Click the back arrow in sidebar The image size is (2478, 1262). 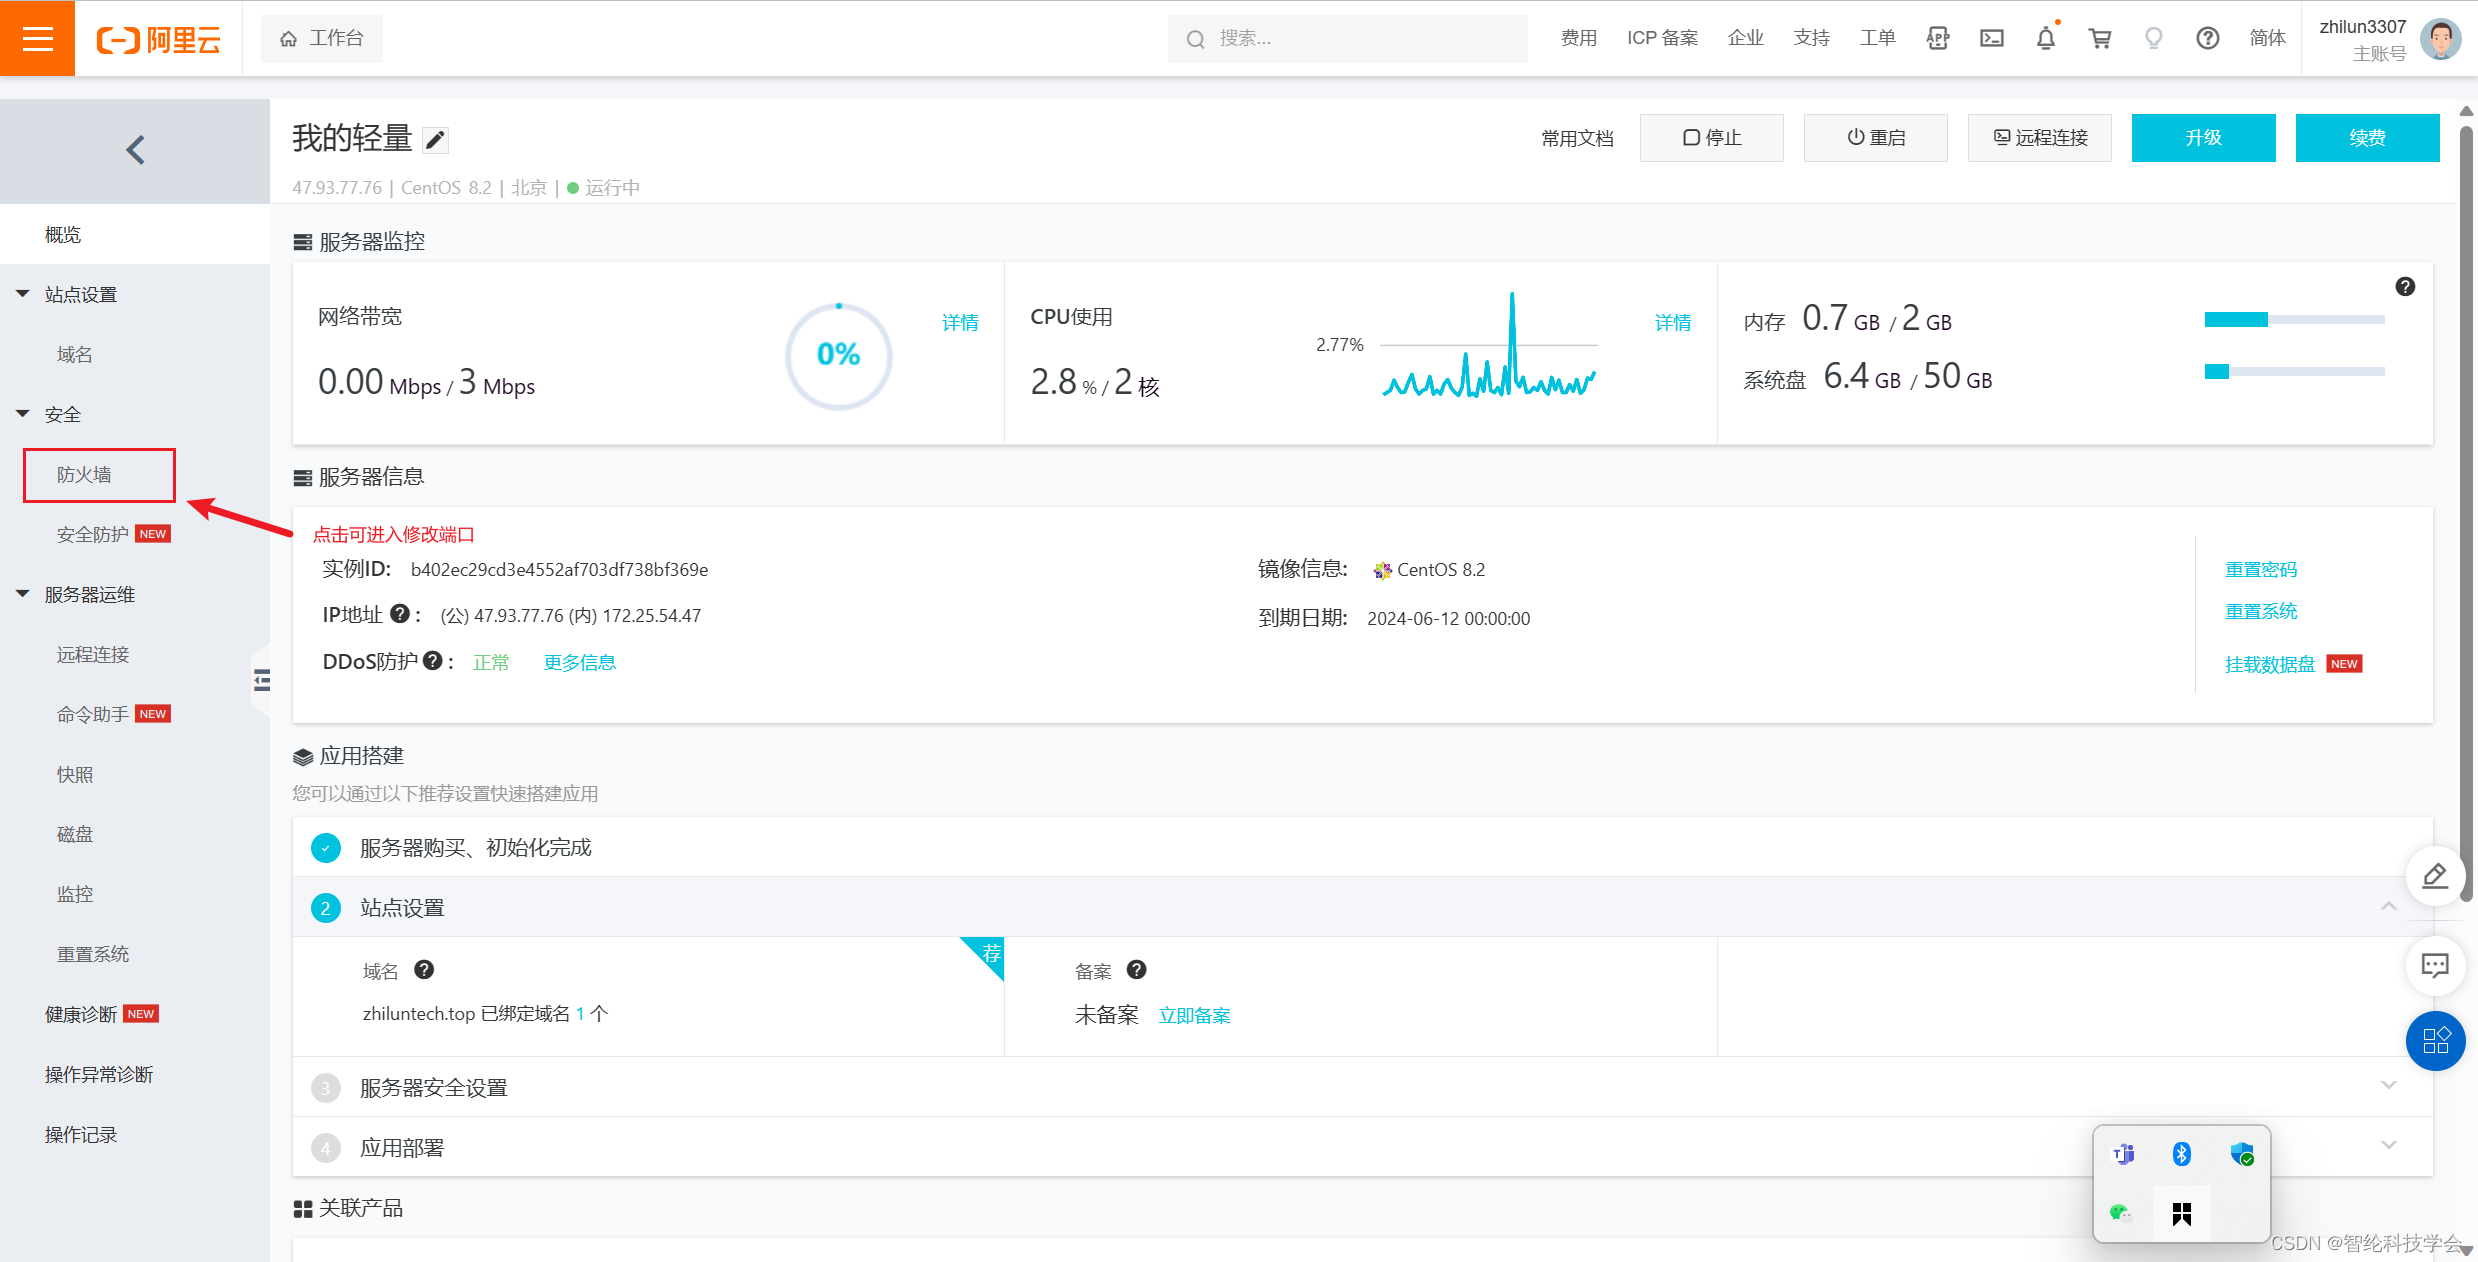tap(135, 150)
